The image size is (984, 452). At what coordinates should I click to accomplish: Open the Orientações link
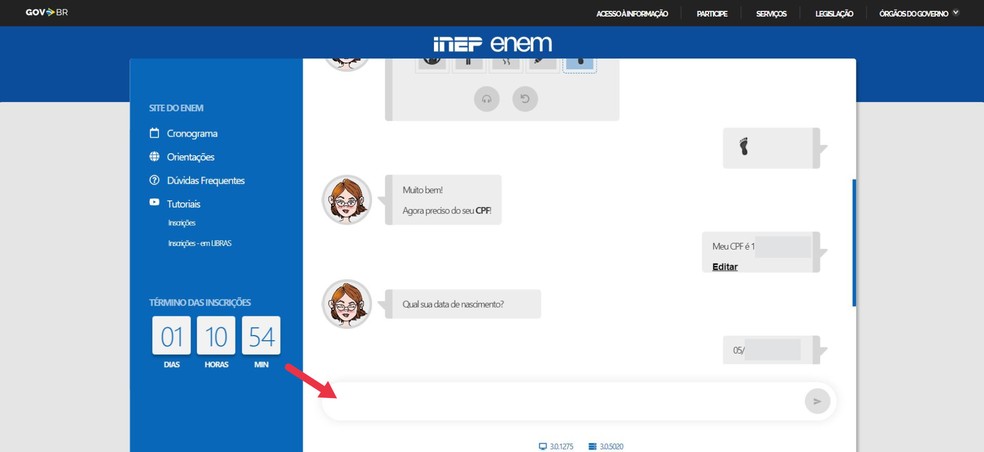click(x=190, y=157)
